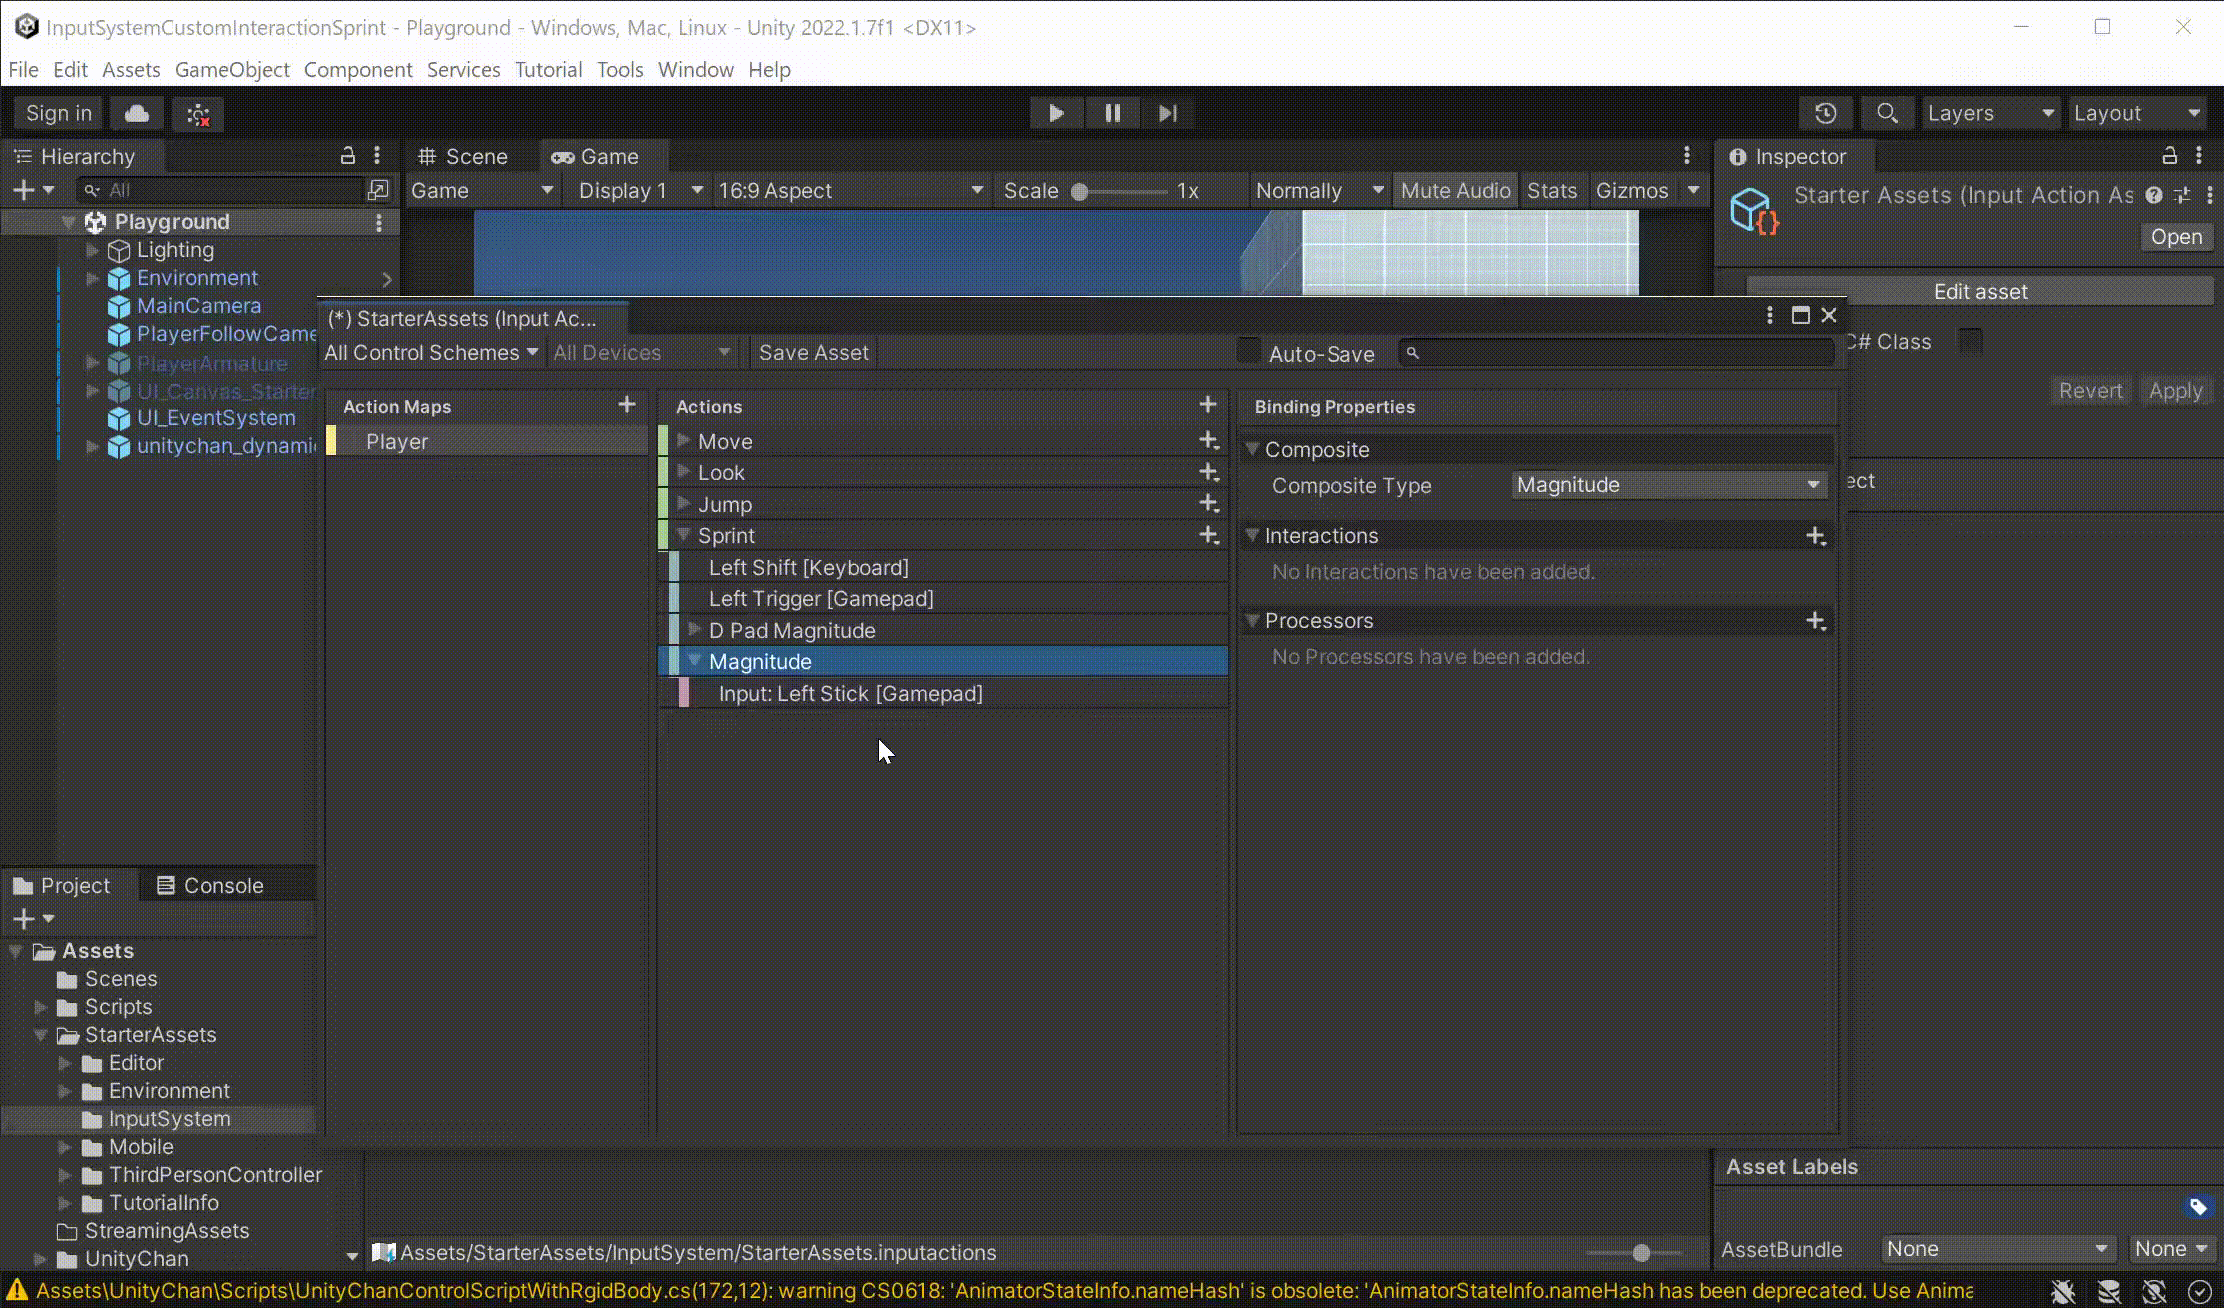Tick the Generate C# Class checkbox
This screenshot has width=2224, height=1308.
1970,340
